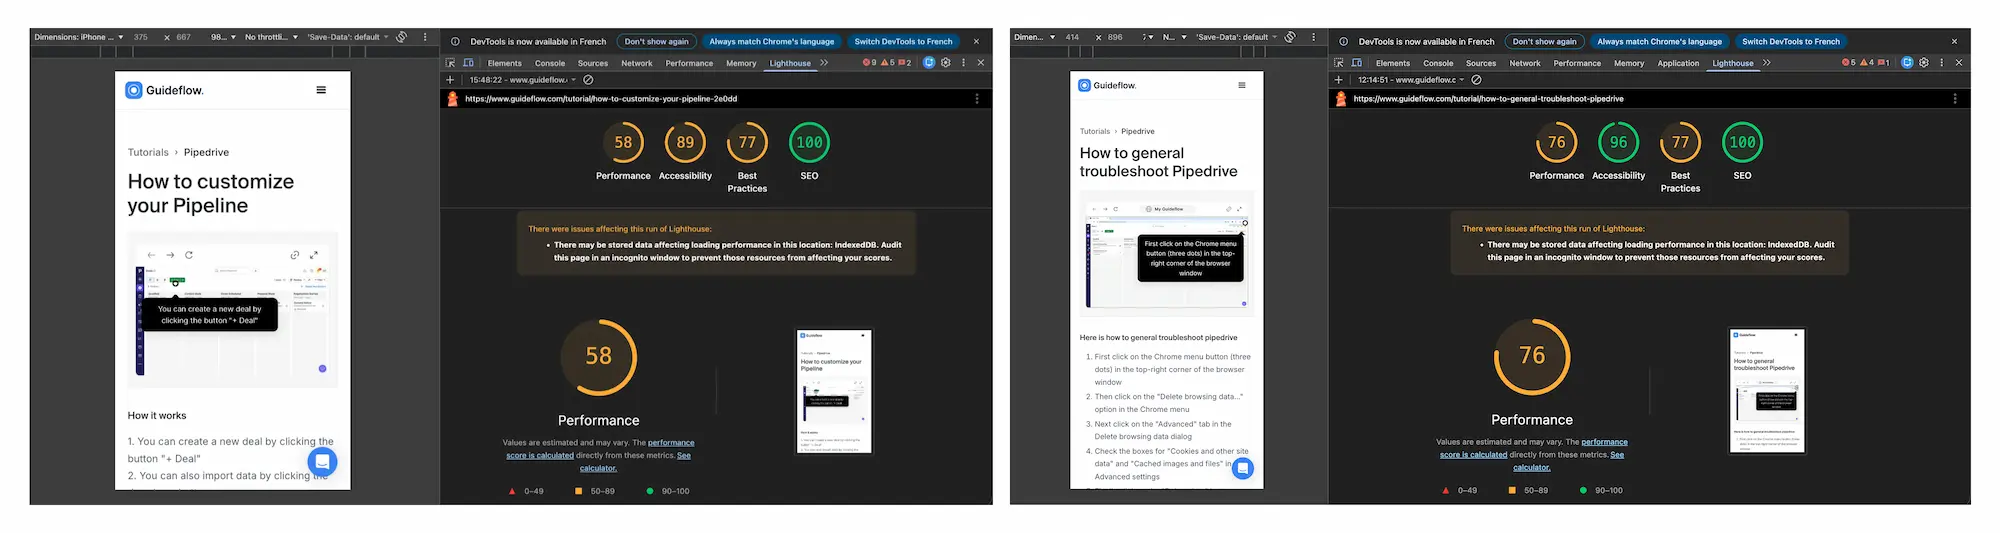Select inspect element tool in right DevTools
The height and width of the screenshot is (533, 2000).
[x=1339, y=62]
